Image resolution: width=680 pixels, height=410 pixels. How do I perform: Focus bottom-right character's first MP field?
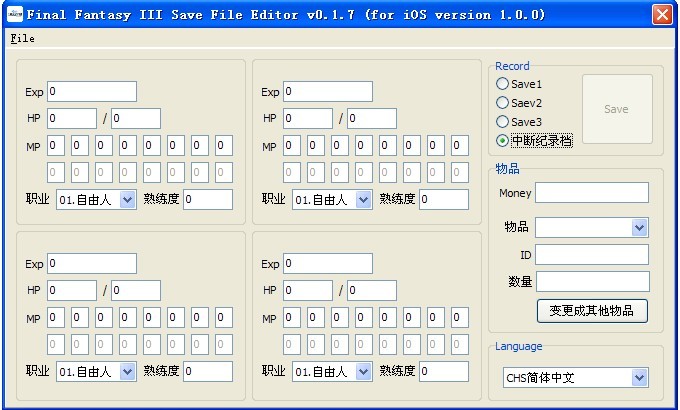click(292, 318)
